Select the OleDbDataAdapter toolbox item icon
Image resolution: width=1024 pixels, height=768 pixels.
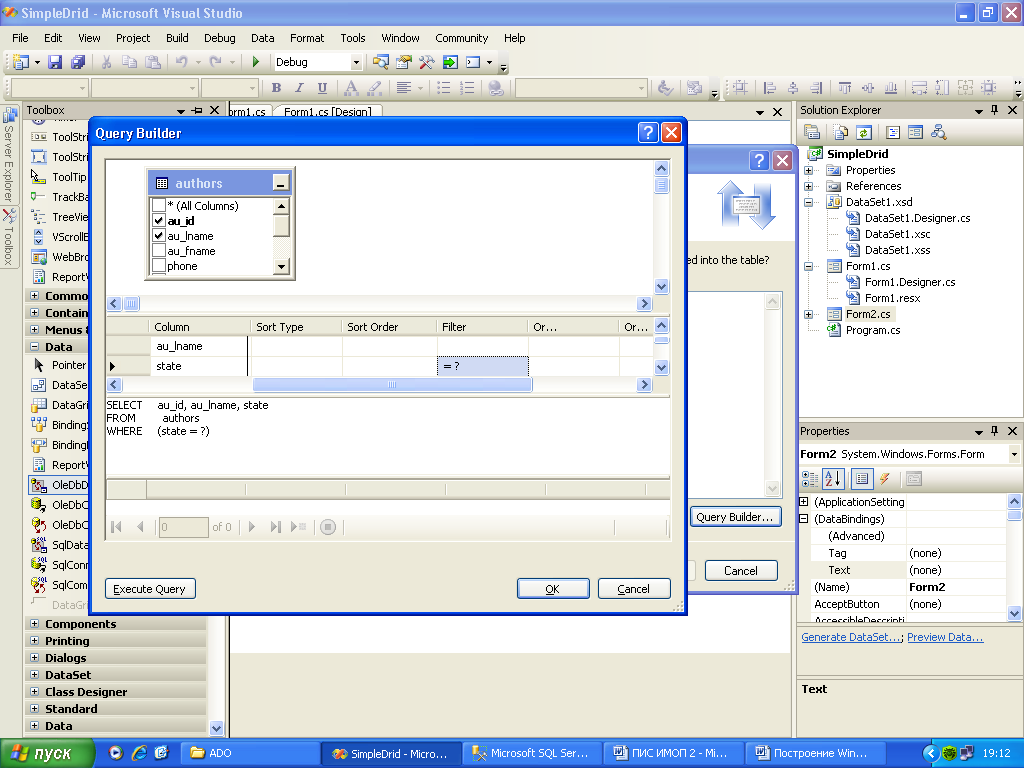click(39, 485)
